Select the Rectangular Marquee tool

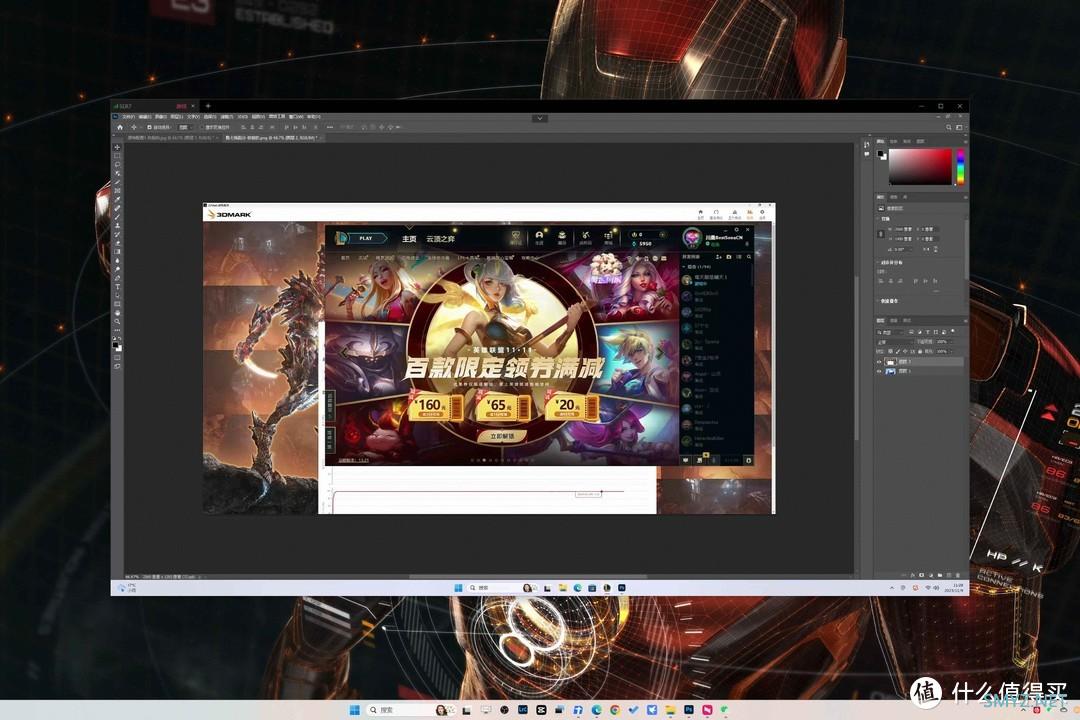coord(117,156)
